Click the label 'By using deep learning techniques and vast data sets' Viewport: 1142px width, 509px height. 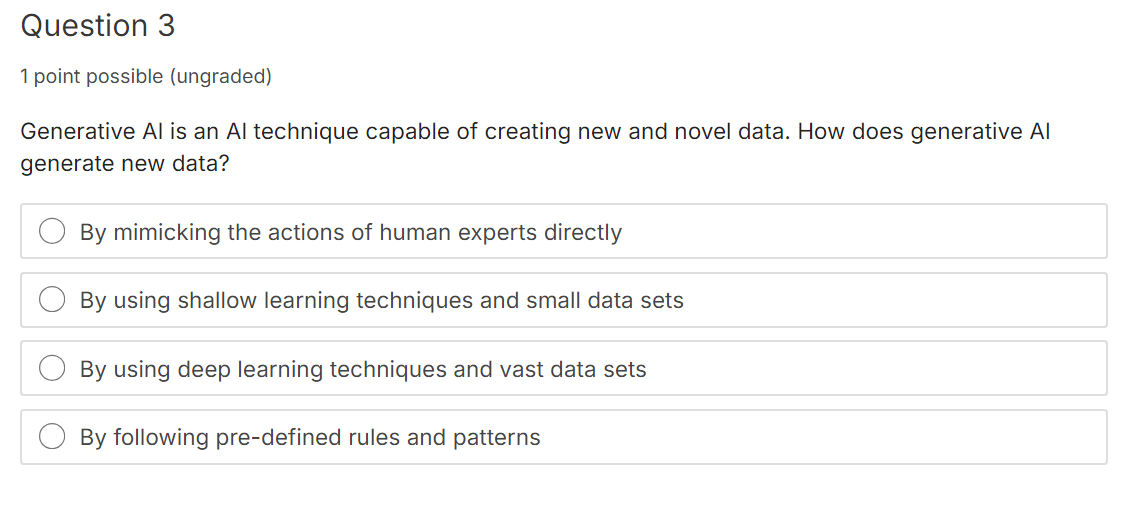(363, 369)
